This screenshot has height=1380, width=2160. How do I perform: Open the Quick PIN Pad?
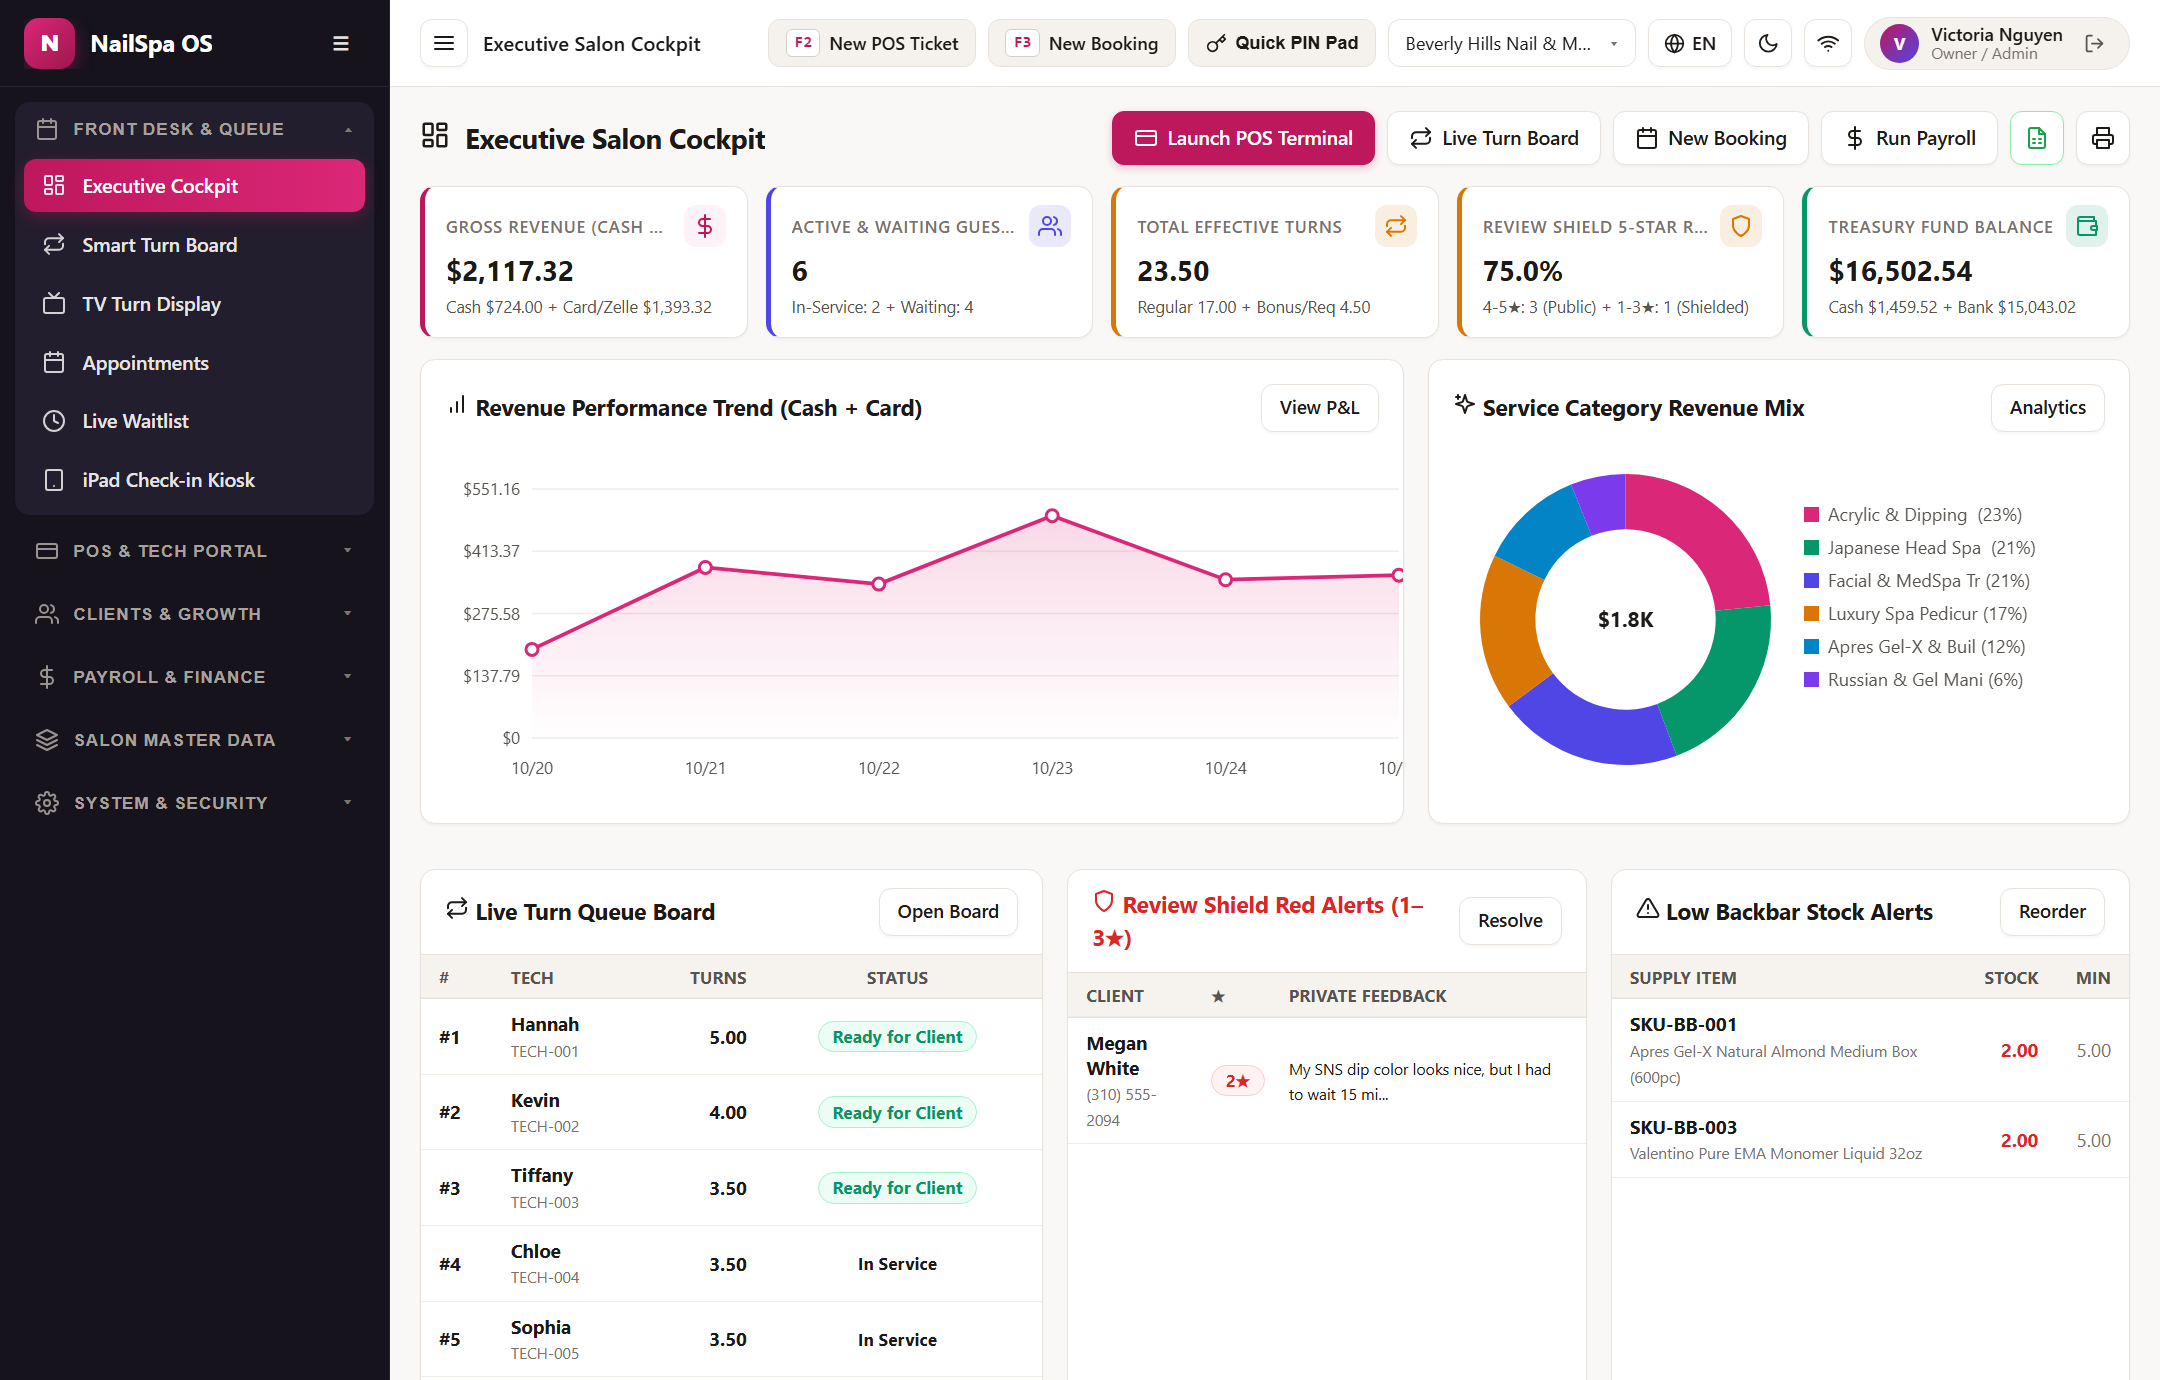1282,44
